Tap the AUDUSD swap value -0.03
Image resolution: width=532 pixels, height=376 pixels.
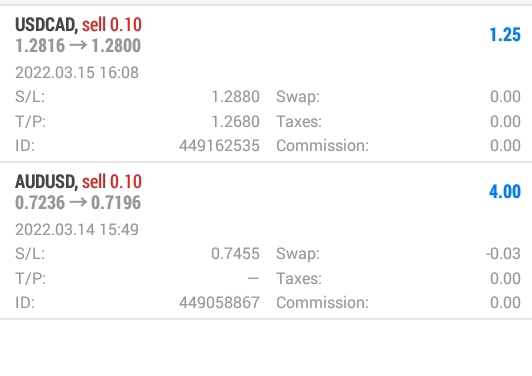click(503, 253)
